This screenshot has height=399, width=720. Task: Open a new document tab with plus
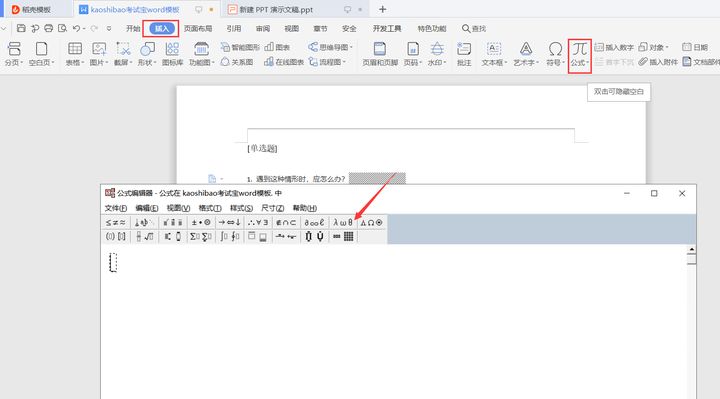pyautogui.click(x=382, y=9)
